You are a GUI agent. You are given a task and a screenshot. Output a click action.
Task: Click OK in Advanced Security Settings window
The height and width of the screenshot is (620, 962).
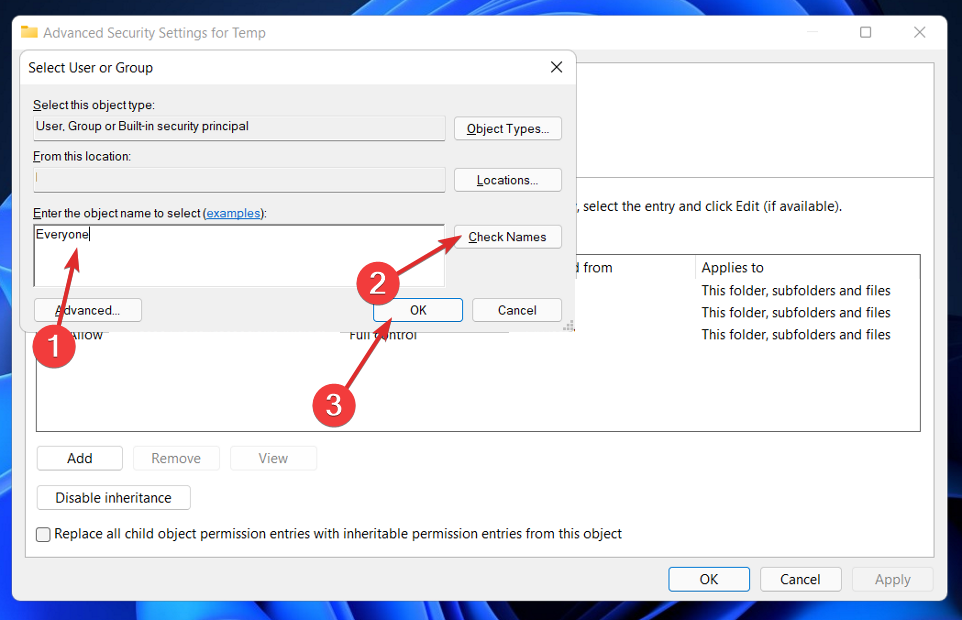(x=709, y=580)
